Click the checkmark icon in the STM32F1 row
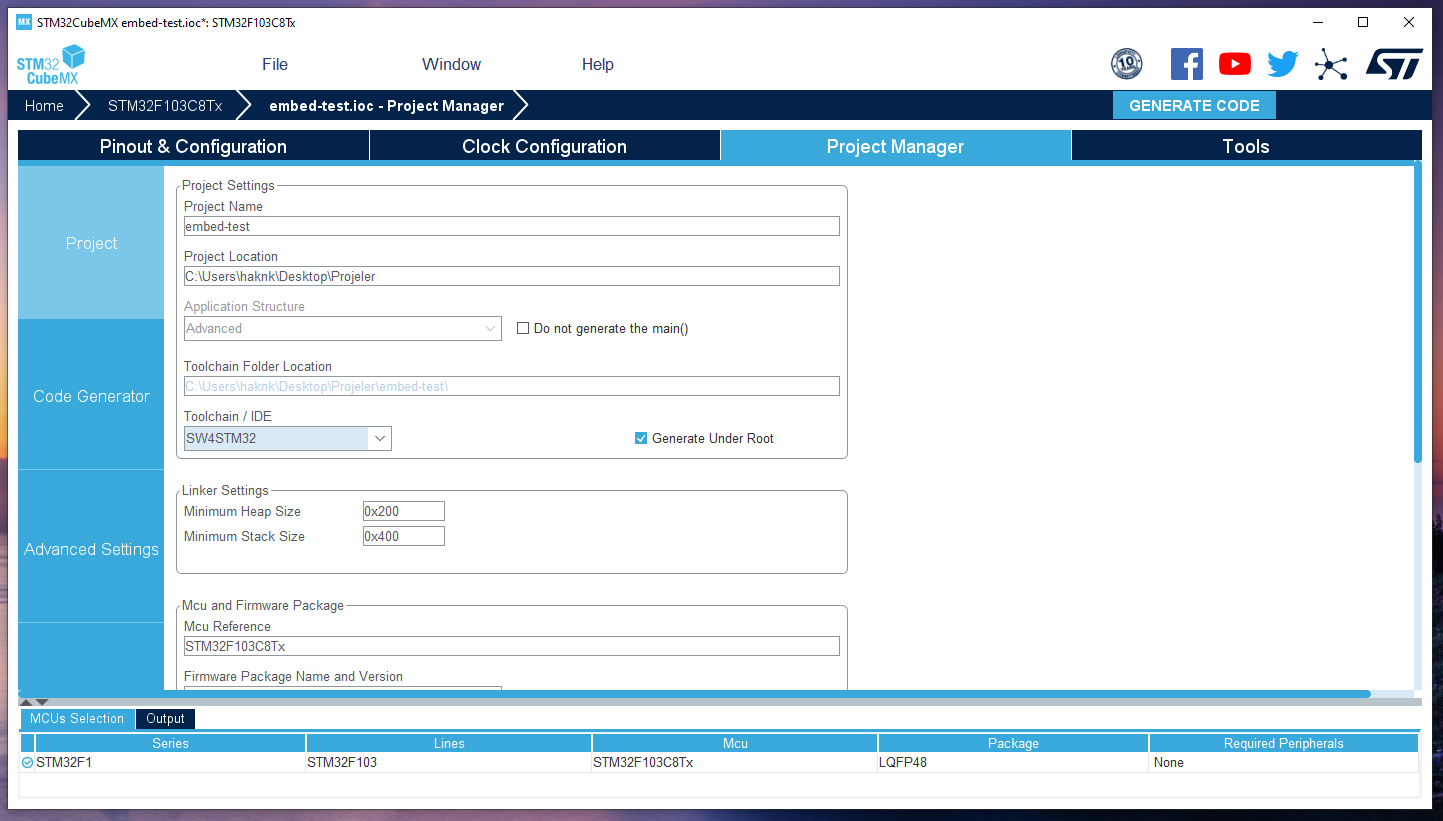This screenshot has width=1443, height=821. point(27,762)
